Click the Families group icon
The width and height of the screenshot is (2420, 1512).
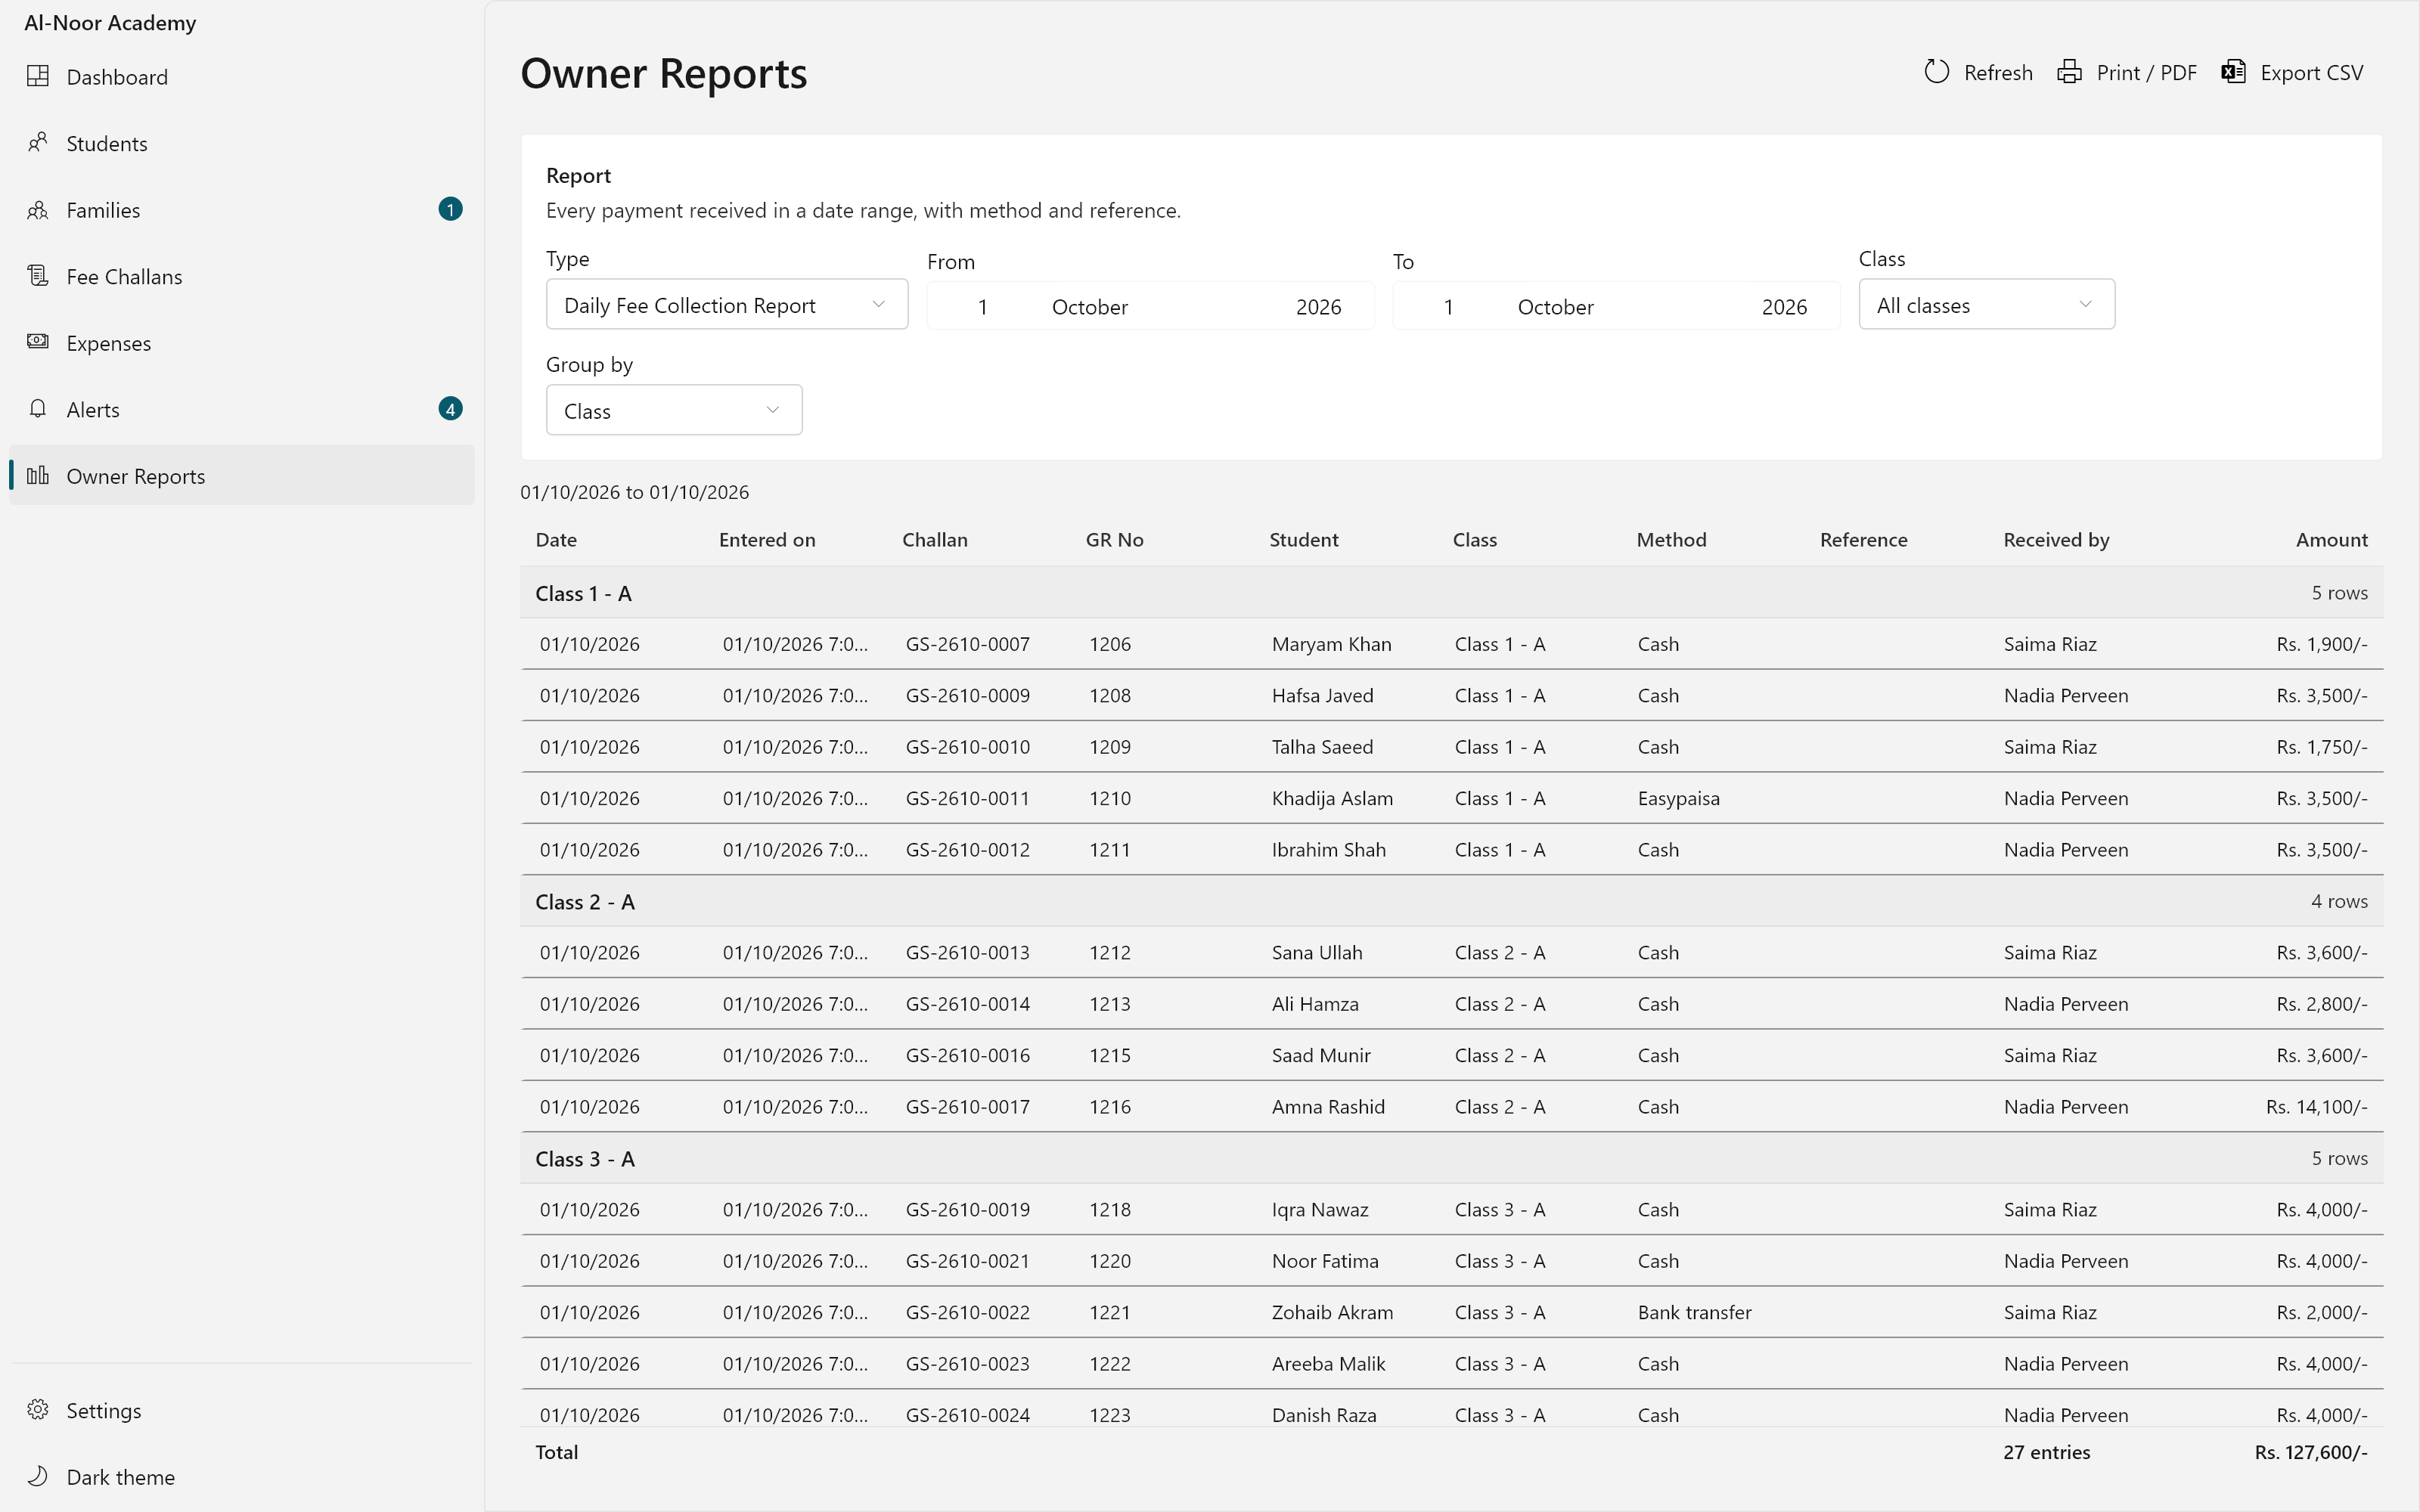[38, 210]
